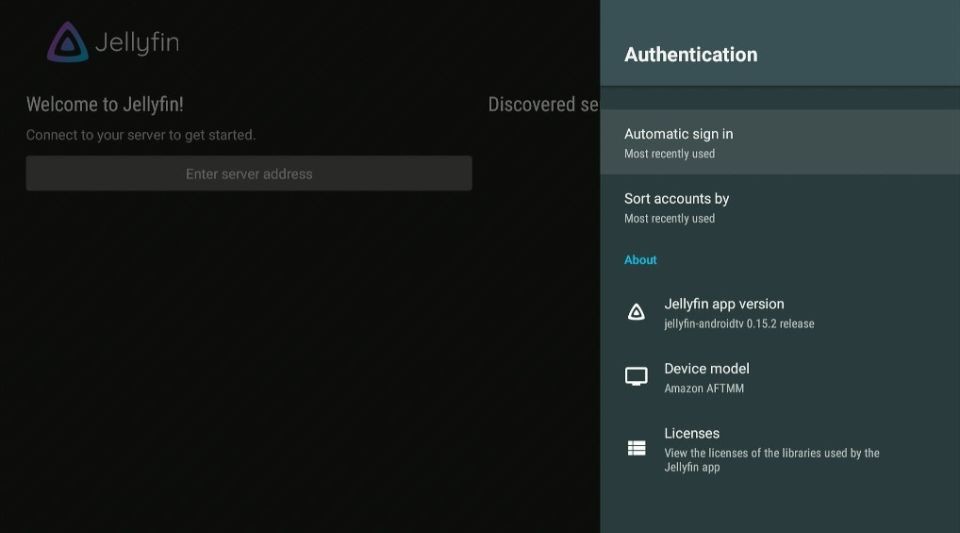The width and height of the screenshot is (960, 533).
Task: Click the list icon beside Licenses
Action: tap(636, 449)
